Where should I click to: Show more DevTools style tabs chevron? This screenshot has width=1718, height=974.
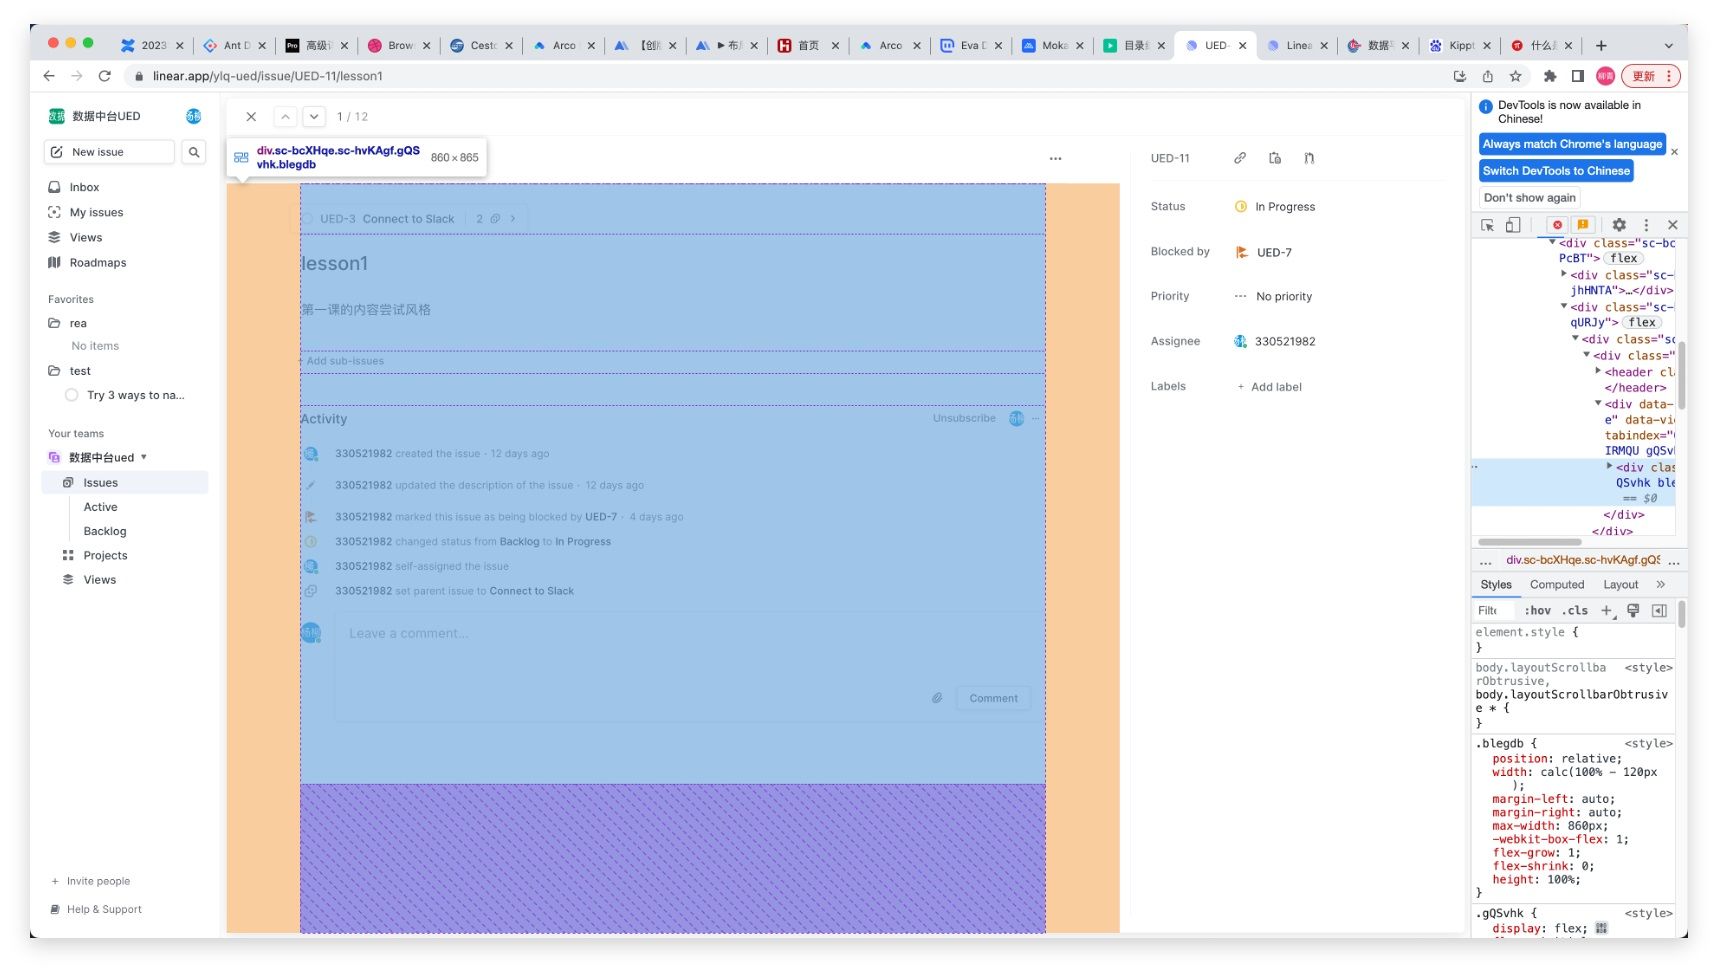[x=1660, y=584]
